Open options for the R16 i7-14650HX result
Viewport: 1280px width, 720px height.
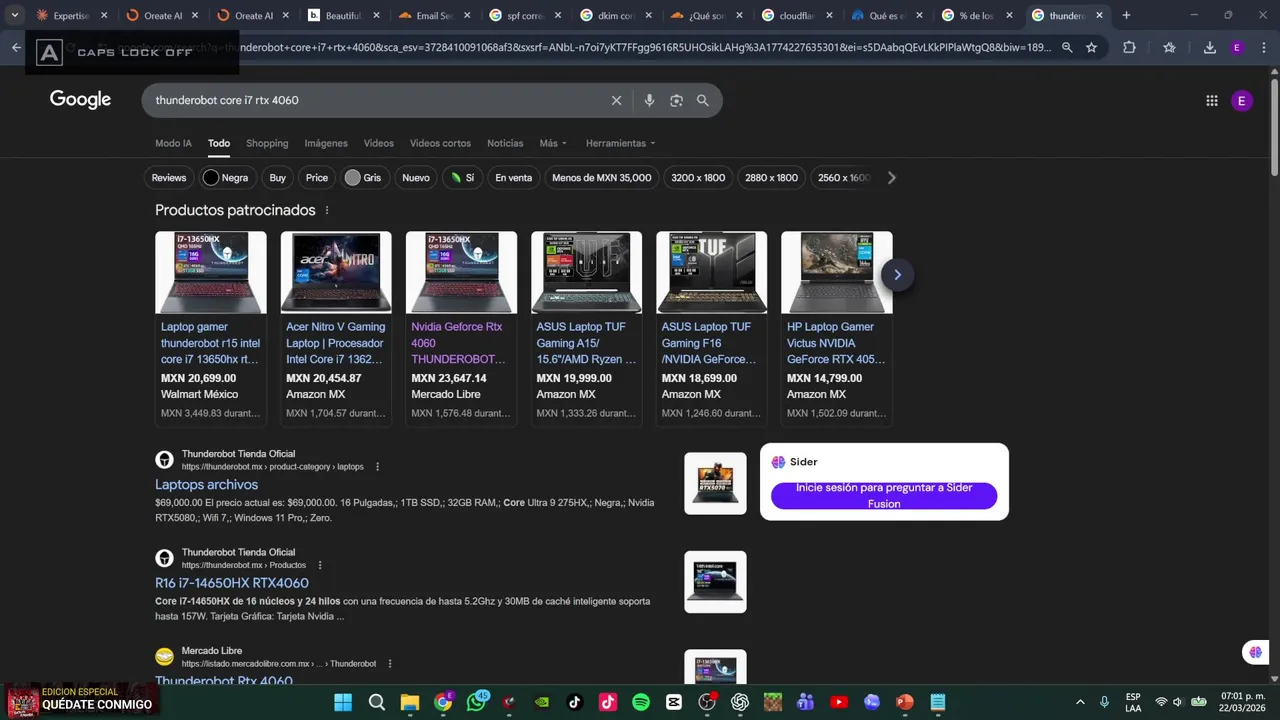click(x=319, y=566)
